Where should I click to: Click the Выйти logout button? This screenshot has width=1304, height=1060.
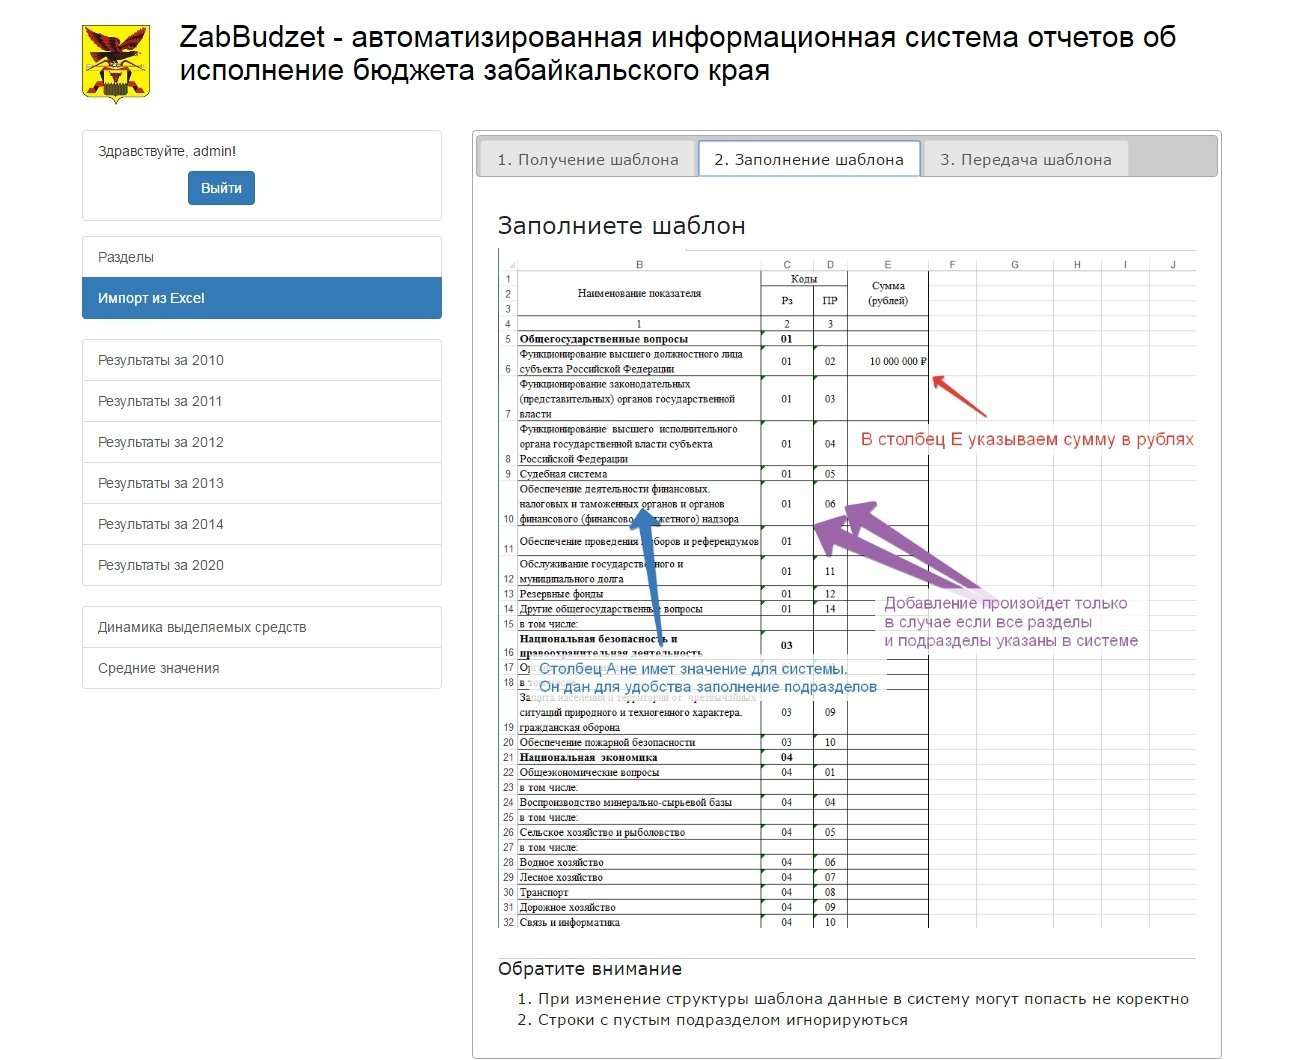tap(221, 188)
